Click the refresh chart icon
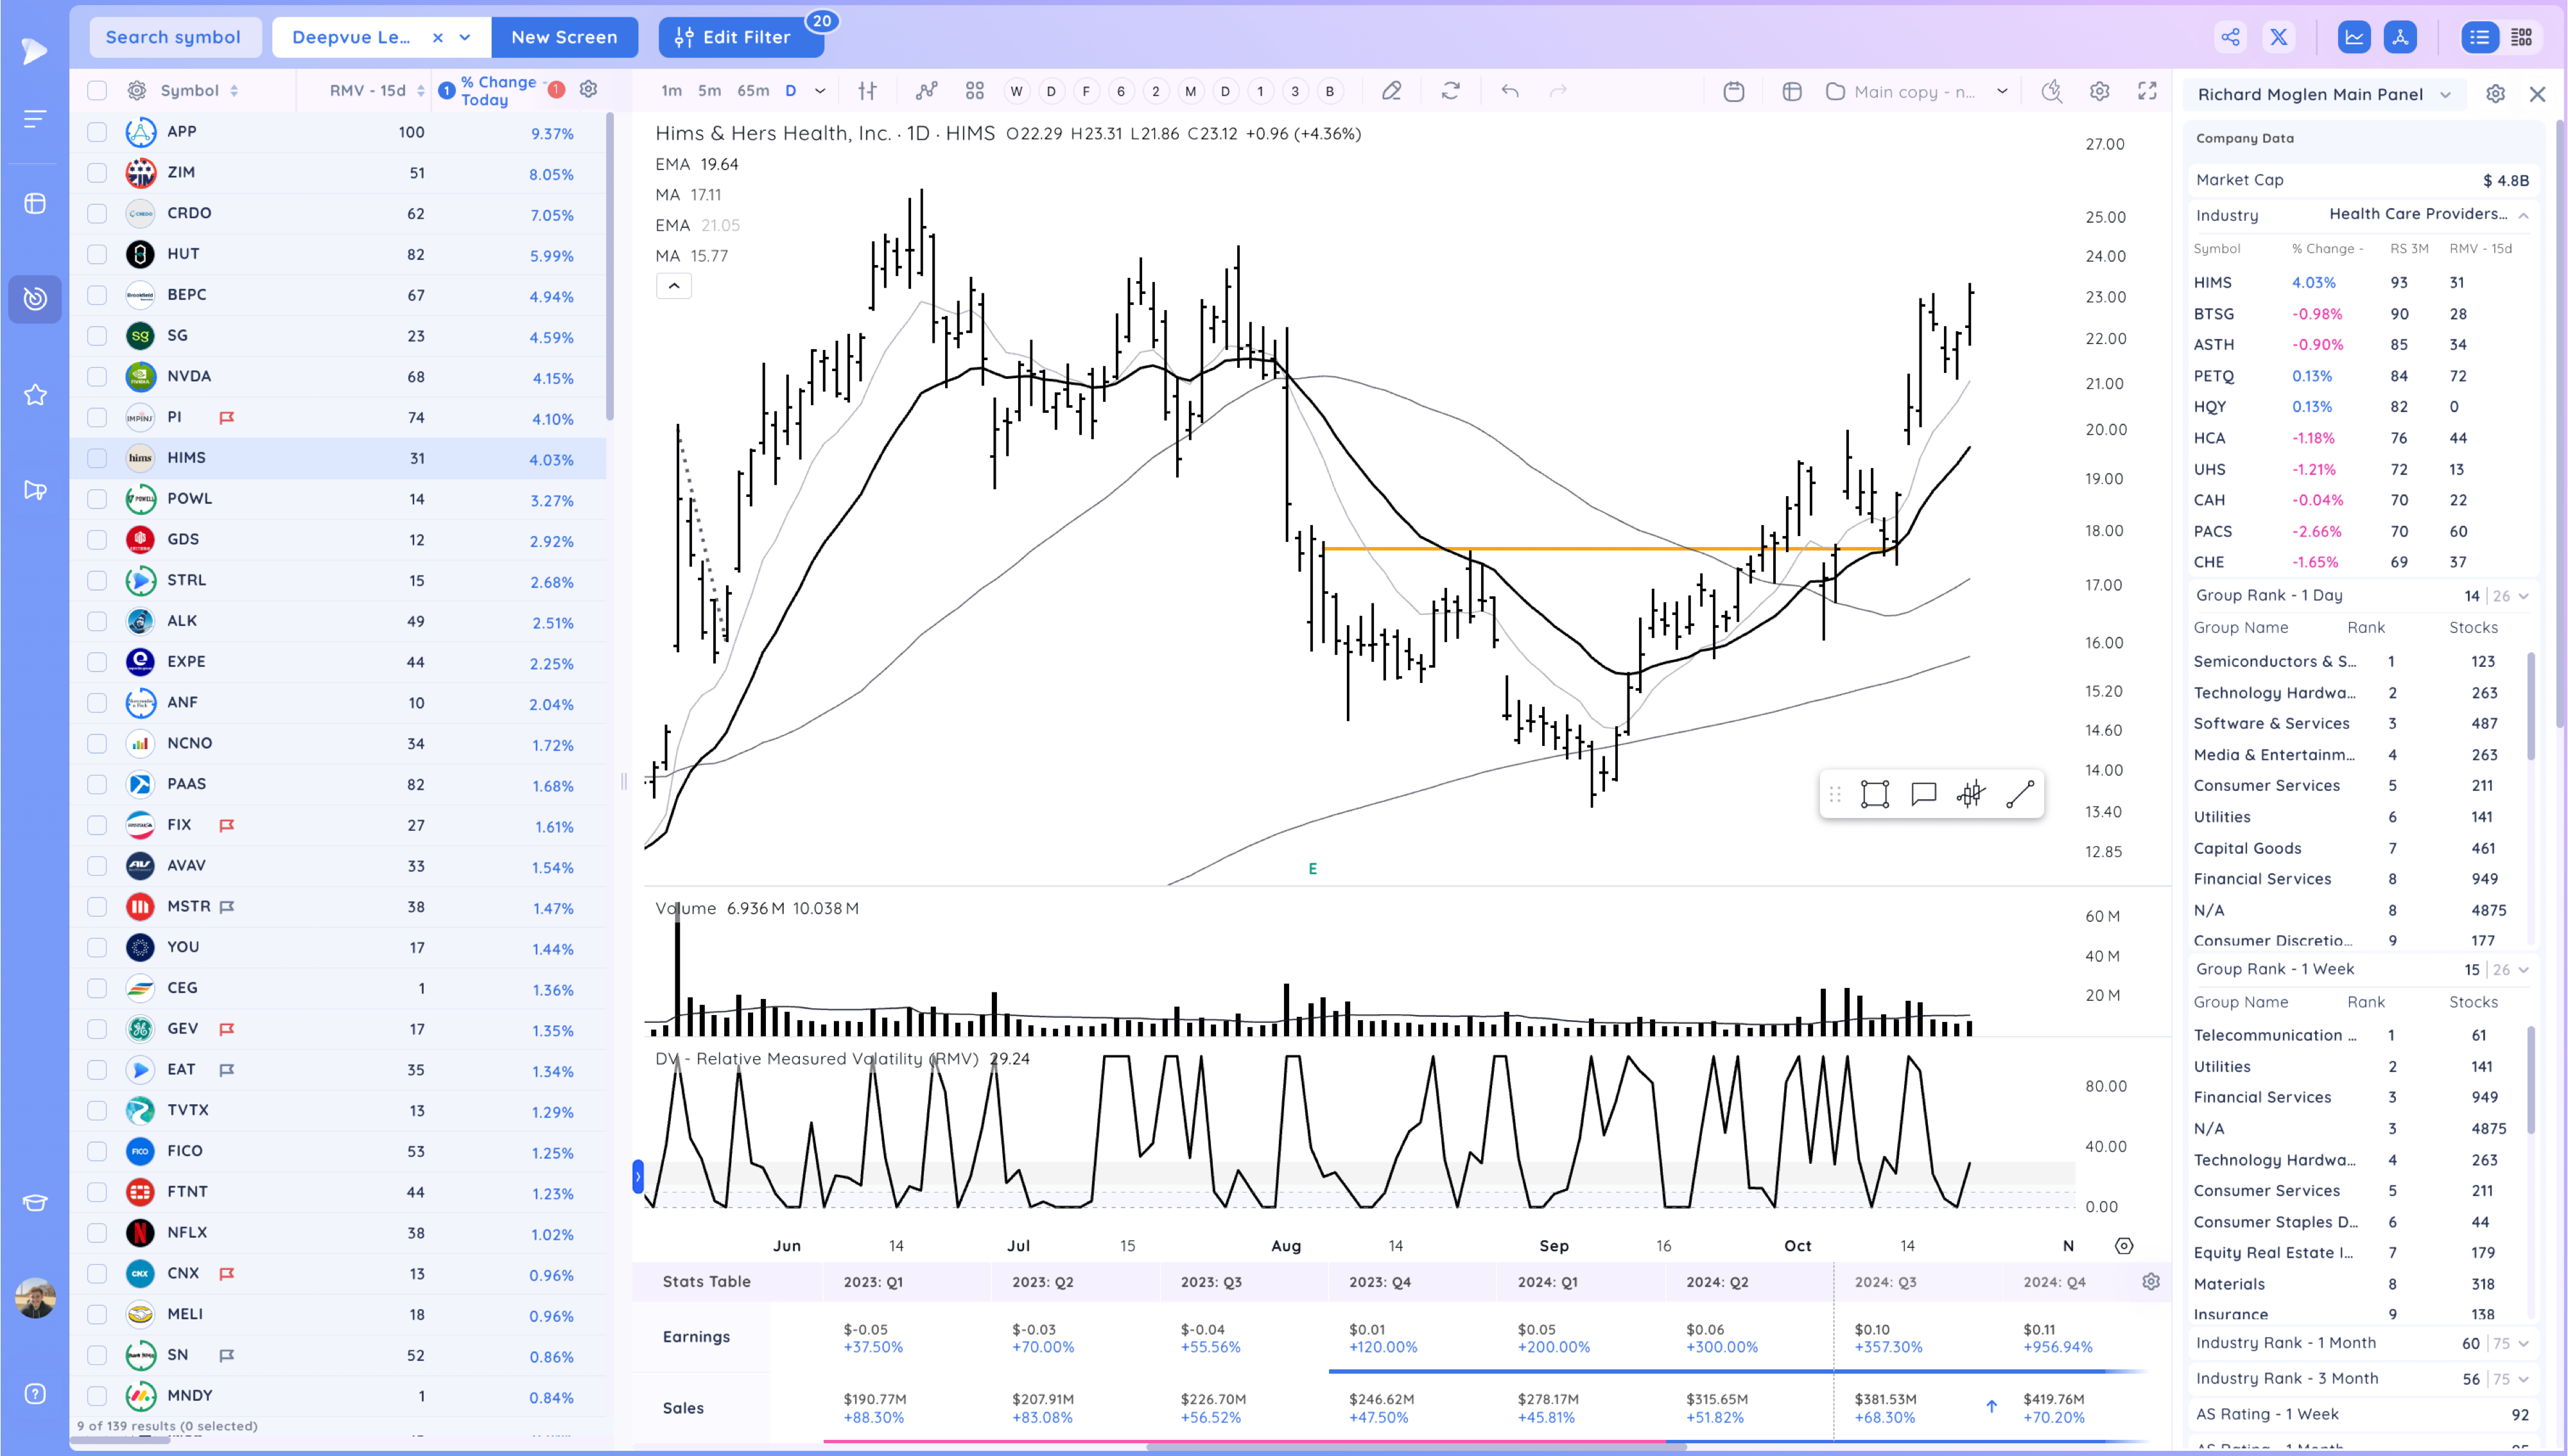 click(1450, 91)
